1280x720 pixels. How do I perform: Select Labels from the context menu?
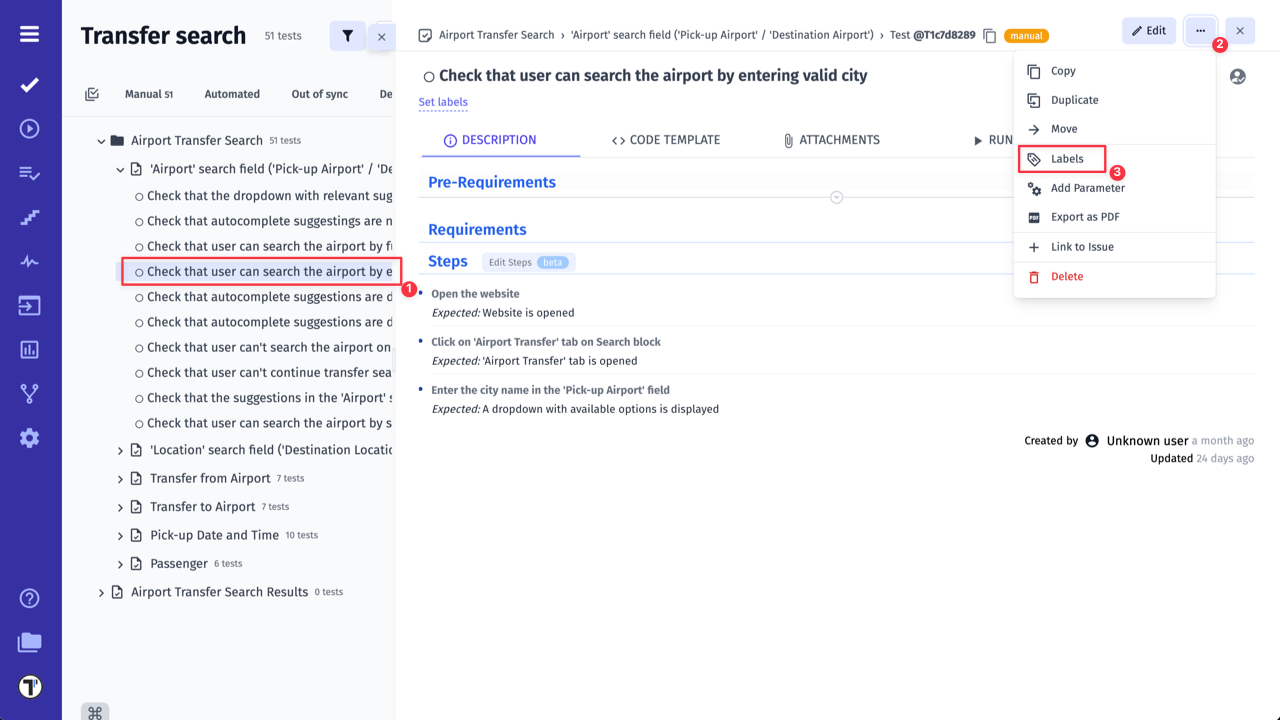(1066, 159)
